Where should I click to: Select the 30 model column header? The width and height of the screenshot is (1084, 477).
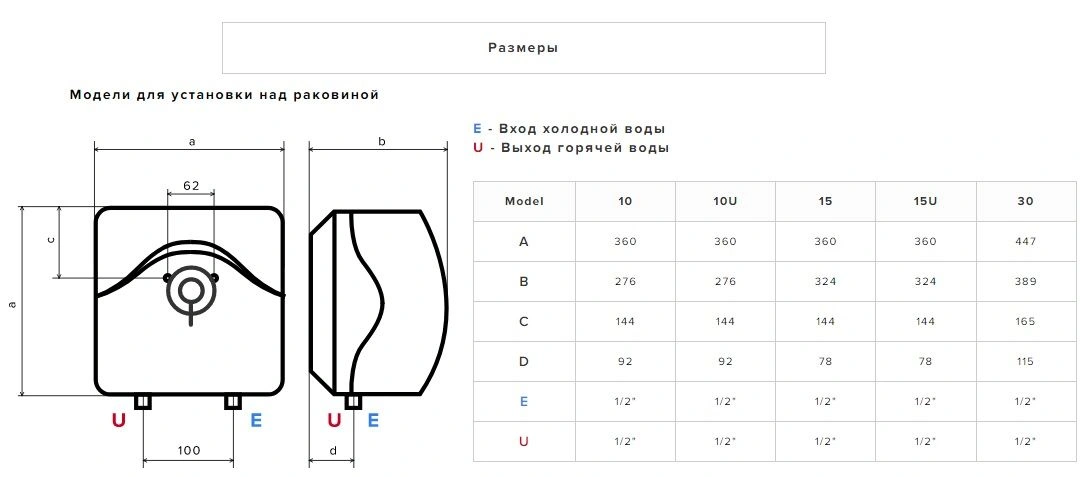click(1026, 201)
